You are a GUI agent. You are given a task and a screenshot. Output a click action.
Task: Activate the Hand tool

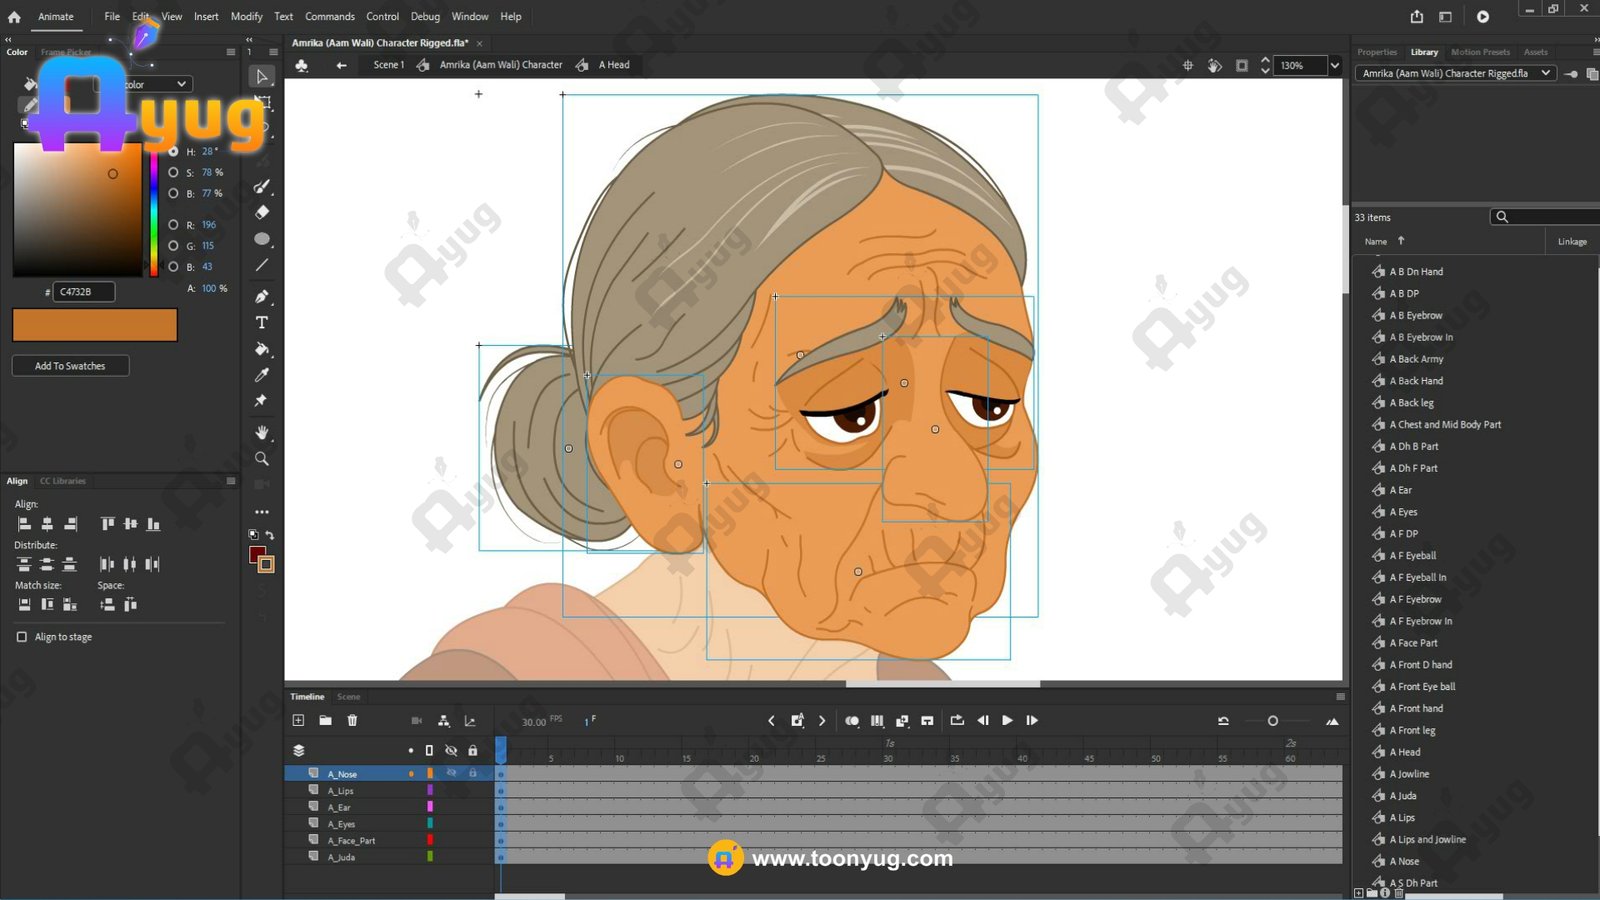tap(262, 432)
